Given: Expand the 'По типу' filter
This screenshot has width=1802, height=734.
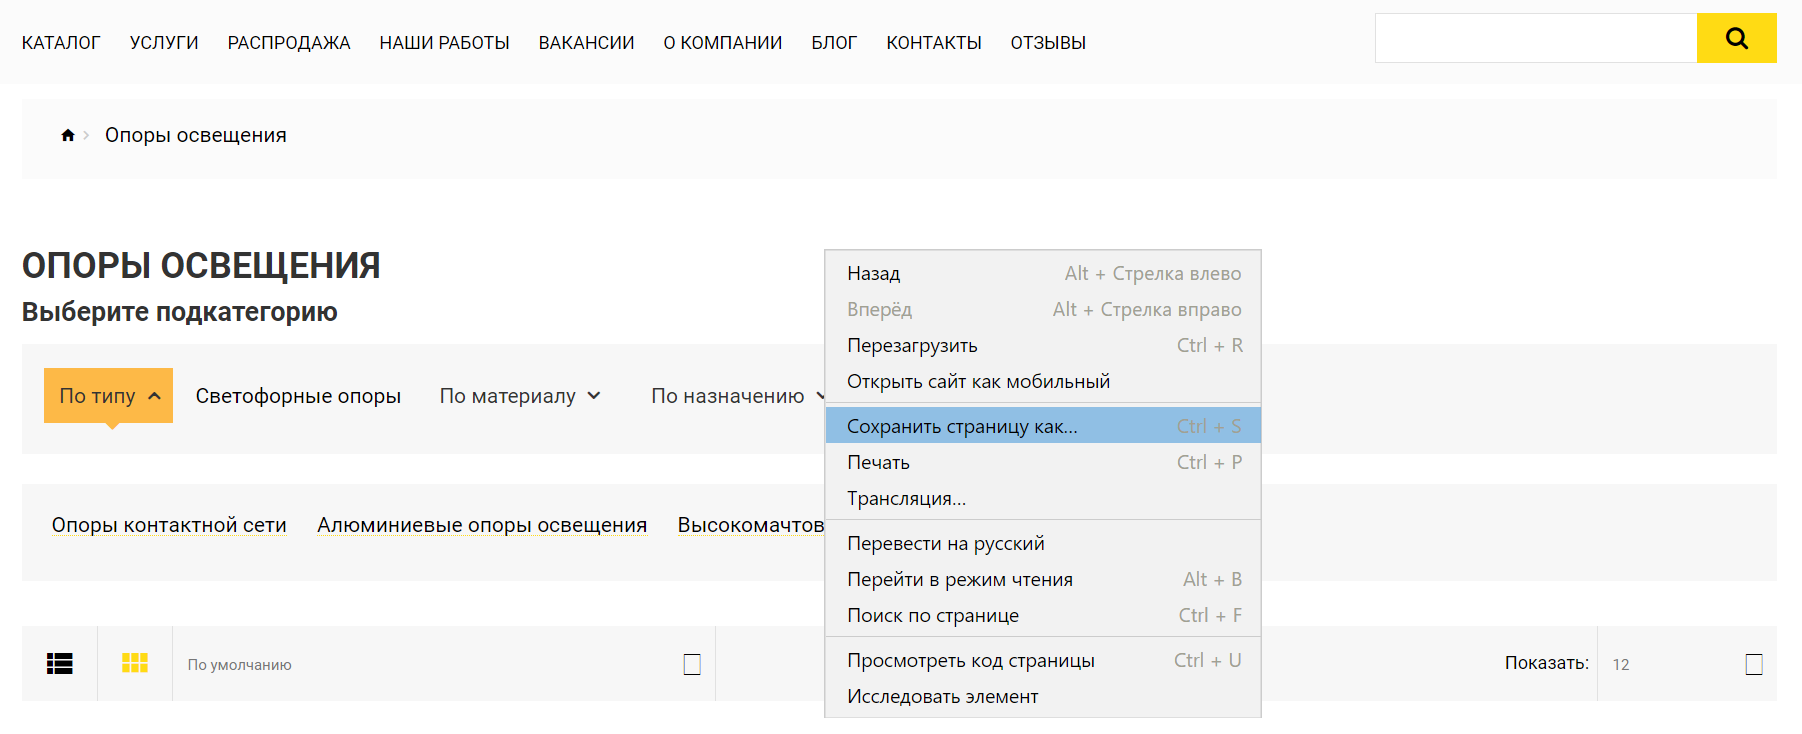Looking at the screenshot, I should coord(108,396).
